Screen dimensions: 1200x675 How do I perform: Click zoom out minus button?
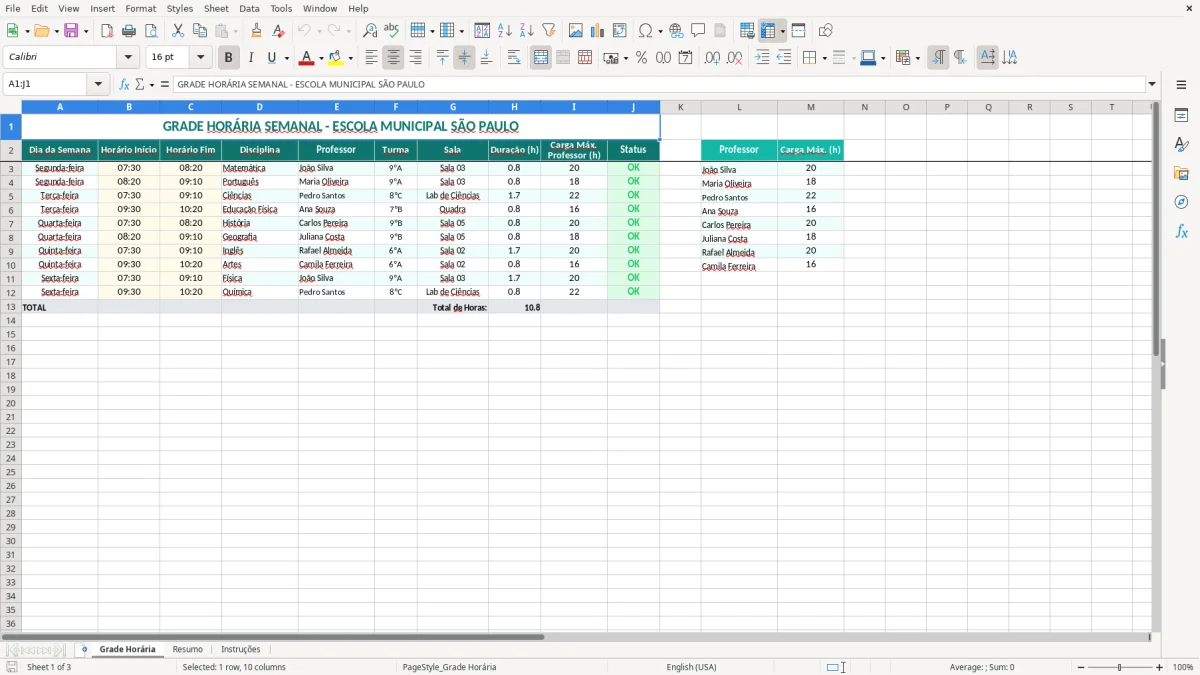(x=1081, y=667)
